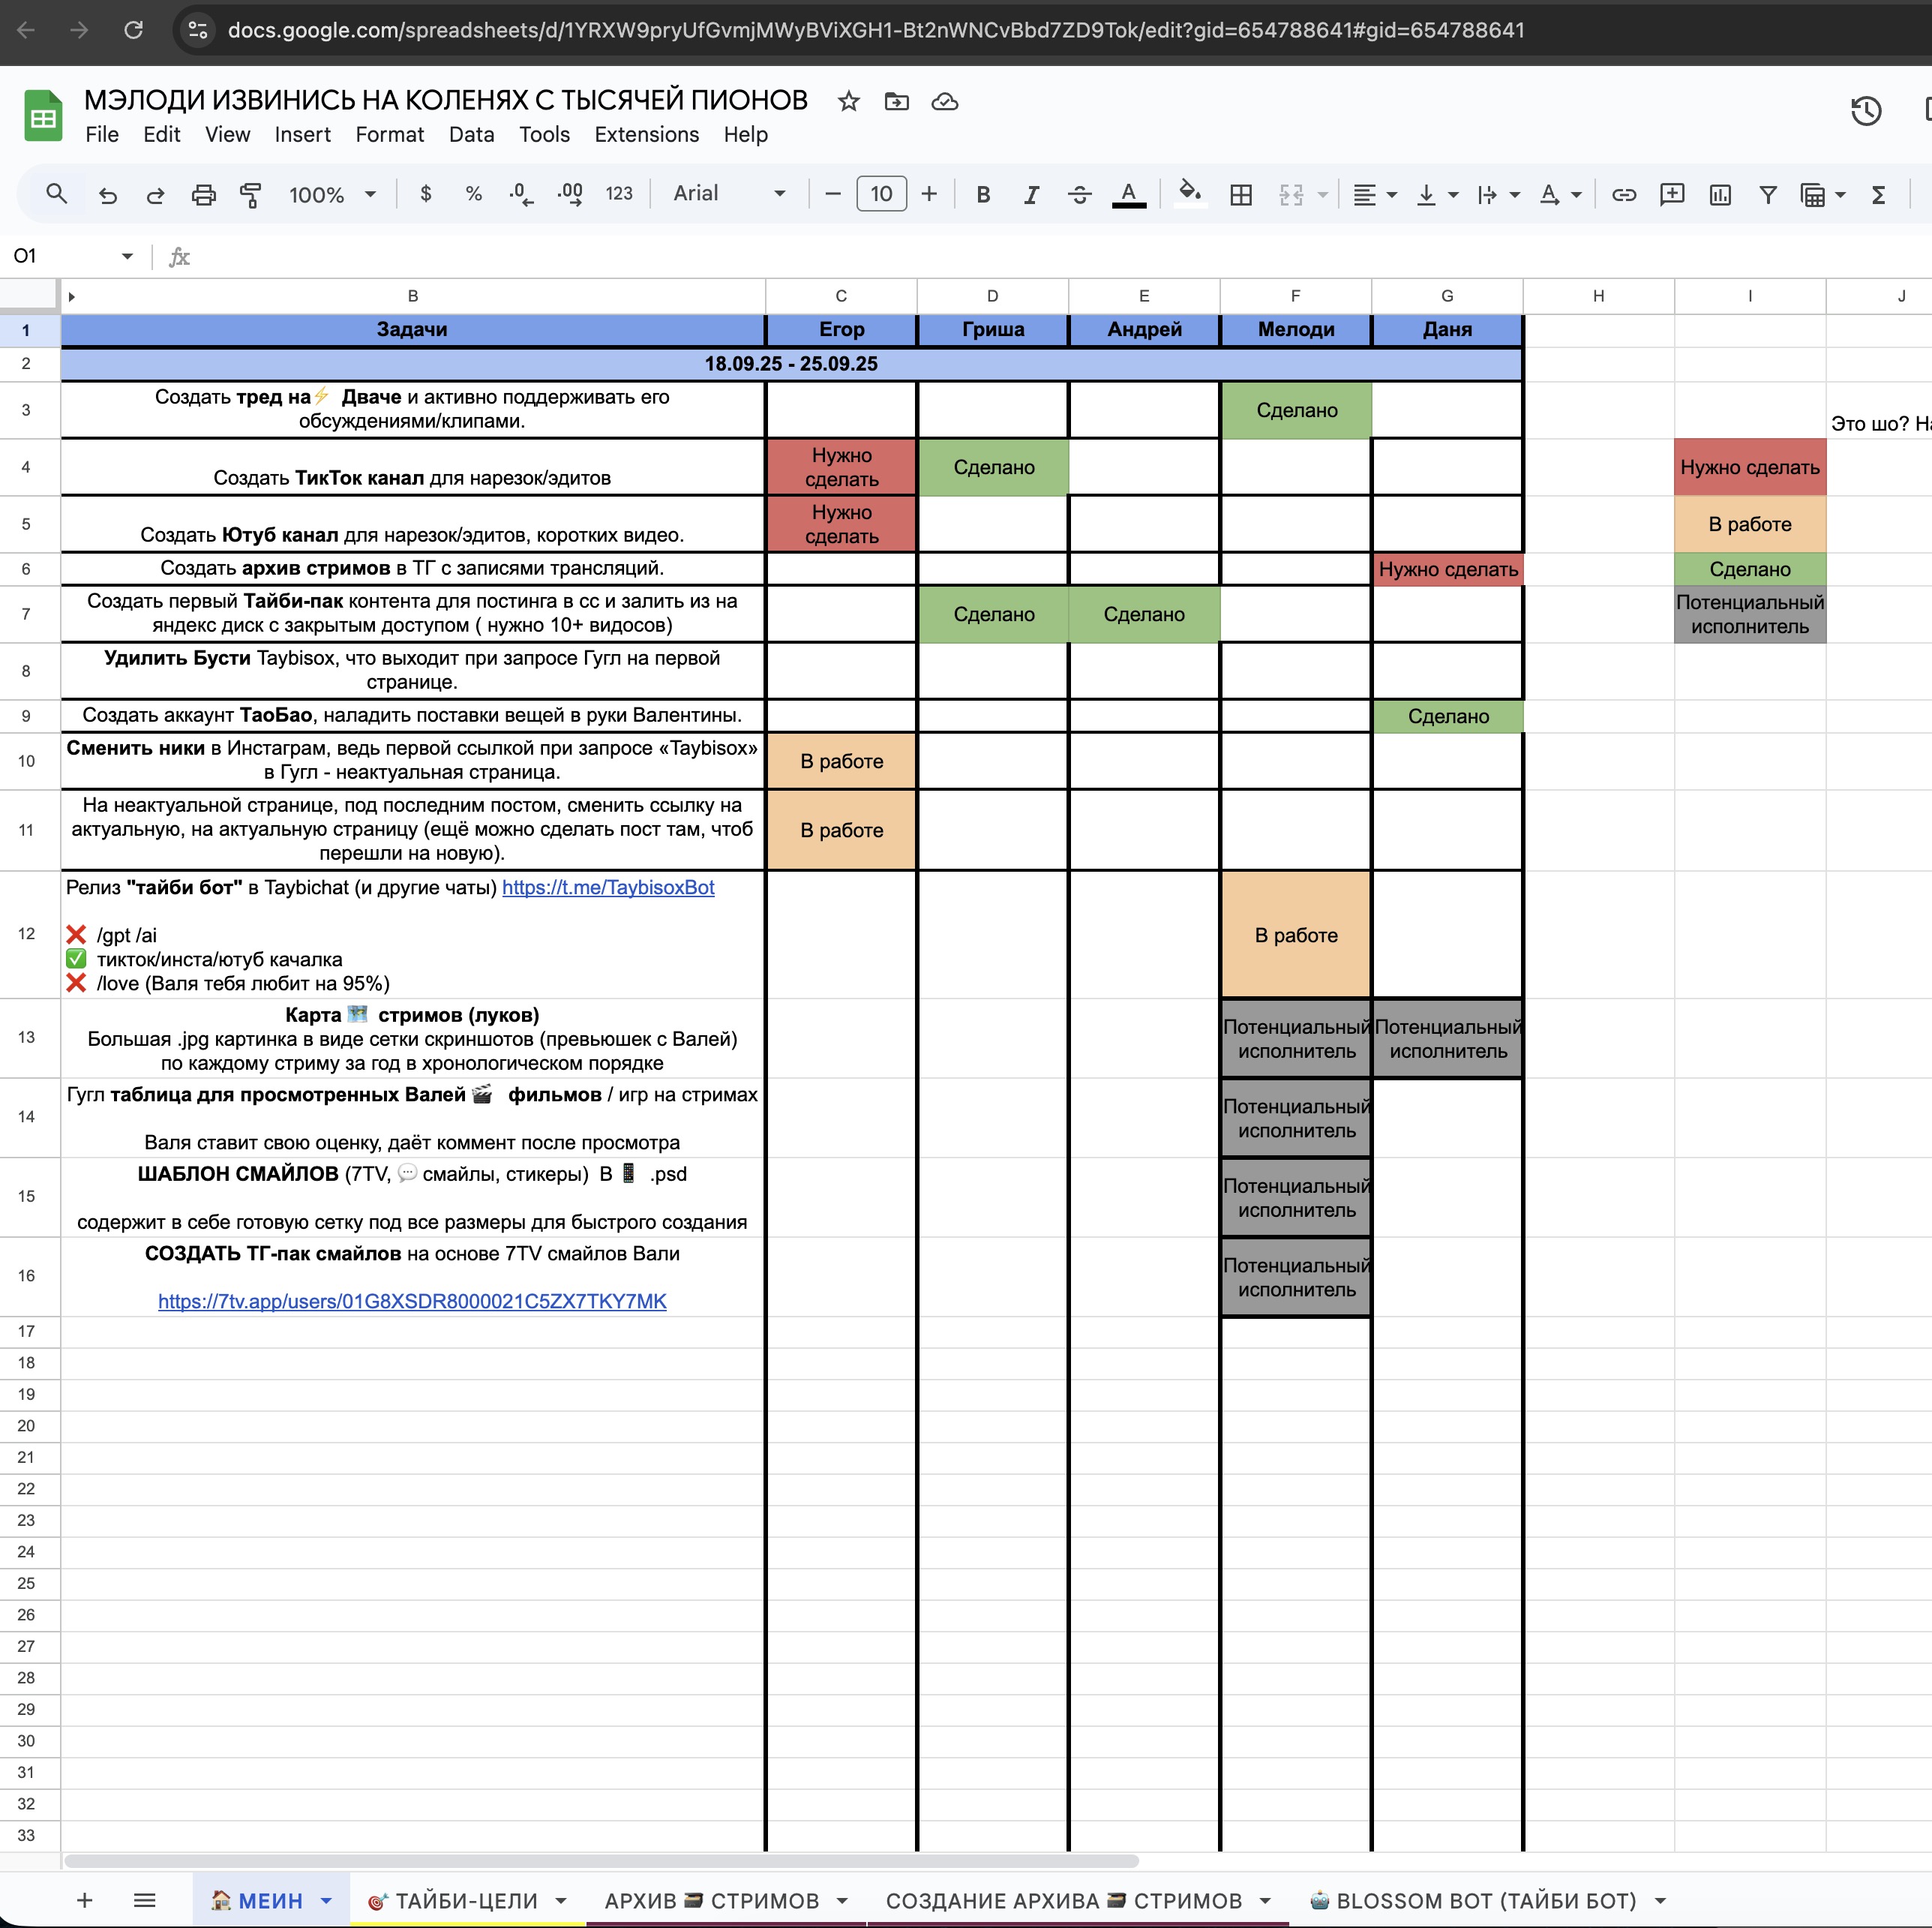Image resolution: width=1932 pixels, height=1928 pixels.
Task: Open version history clock icon
Action: [x=1866, y=111]
